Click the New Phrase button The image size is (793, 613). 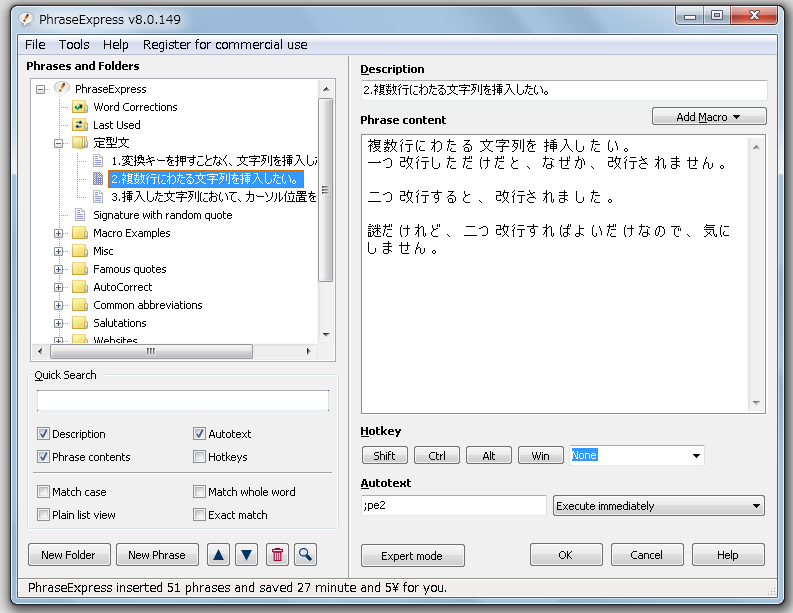tap(157, 555)
